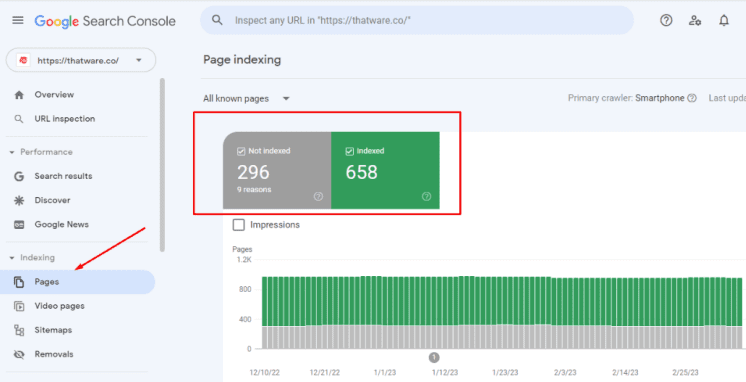Uncheck the Indexed checkbox
746x382 pixels.
click(349, 151)
